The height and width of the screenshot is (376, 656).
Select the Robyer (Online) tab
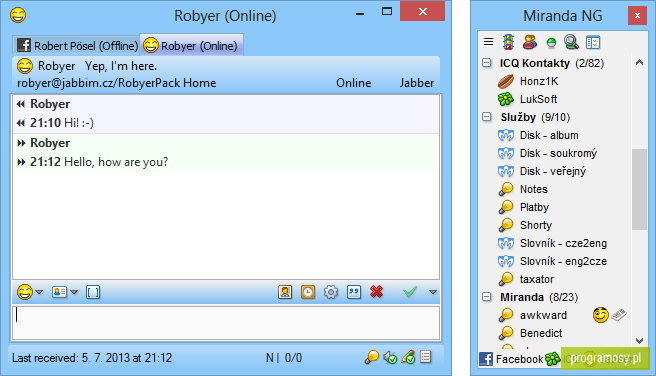(191, 45)
